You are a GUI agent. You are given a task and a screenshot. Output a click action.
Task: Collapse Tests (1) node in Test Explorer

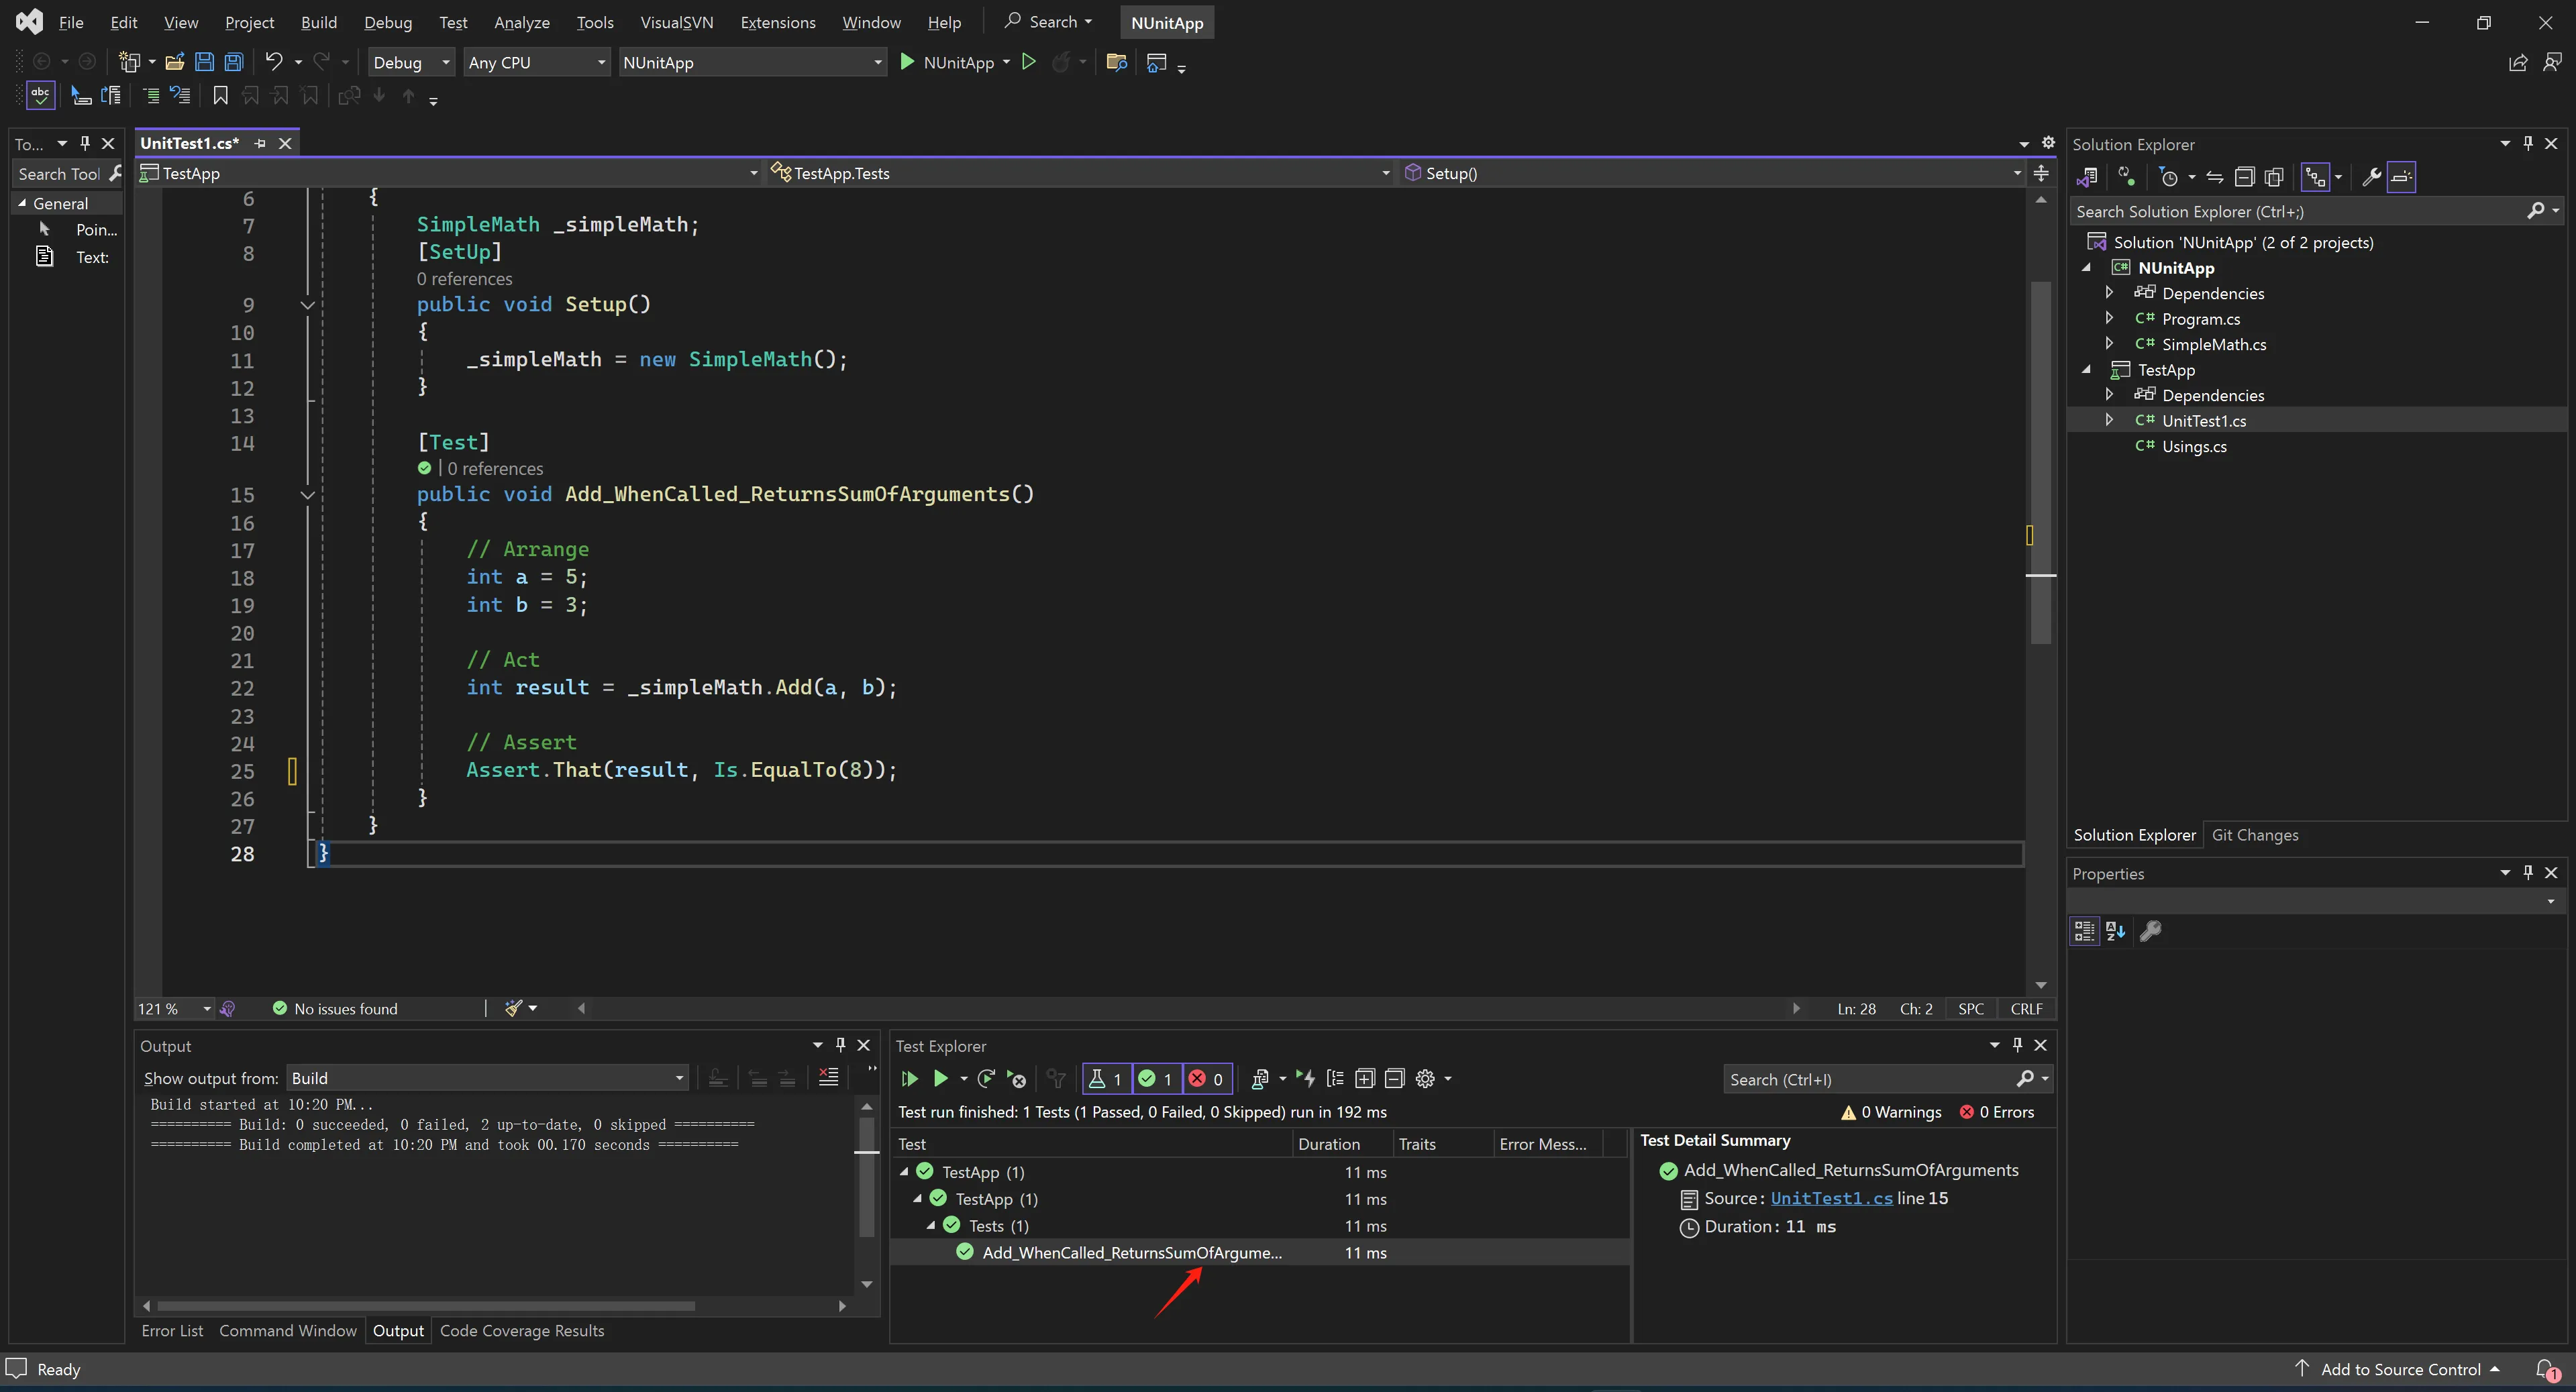pyautogui.click(x=931, y=1226)
